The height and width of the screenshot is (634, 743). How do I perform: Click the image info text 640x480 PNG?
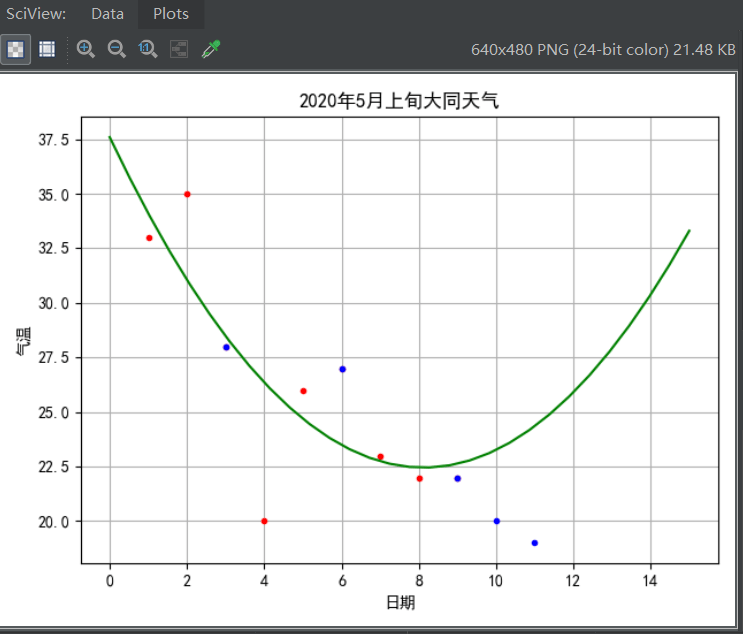[603, 50]
